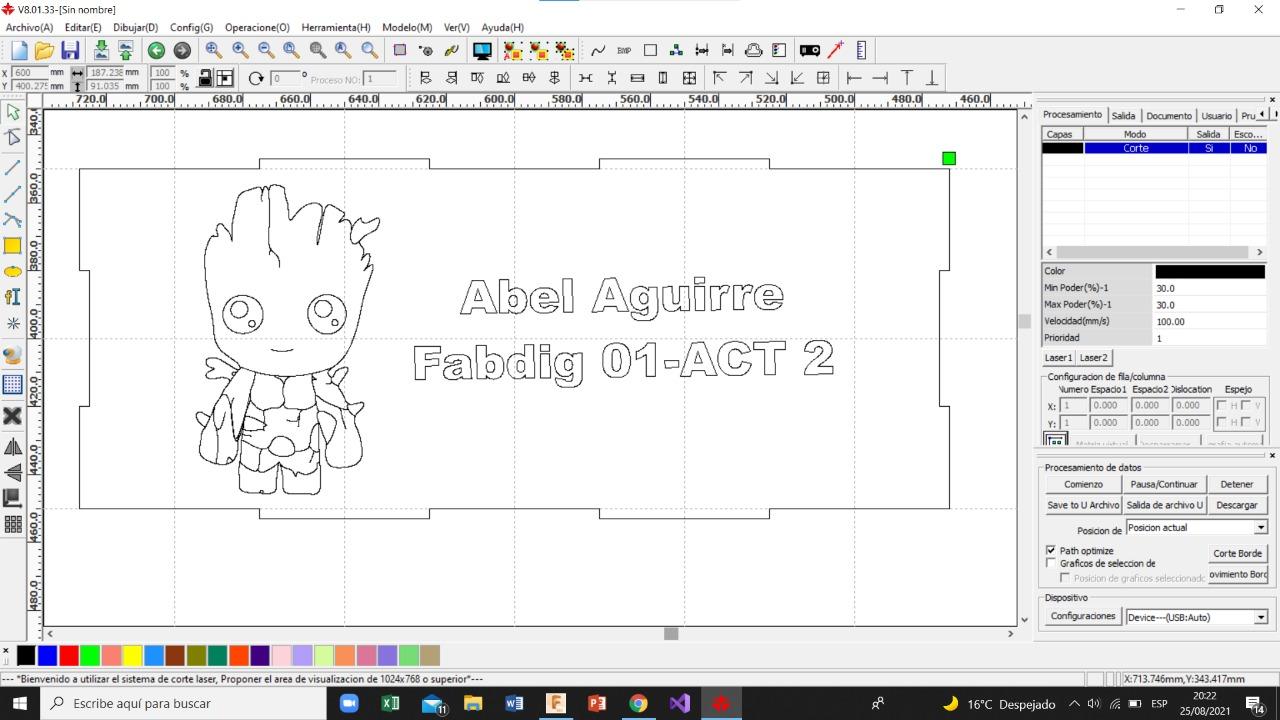This screenshot has width=1280, height=720.
Task: Select the rectangle drawing tool
Action: click(x=13, y=245)
